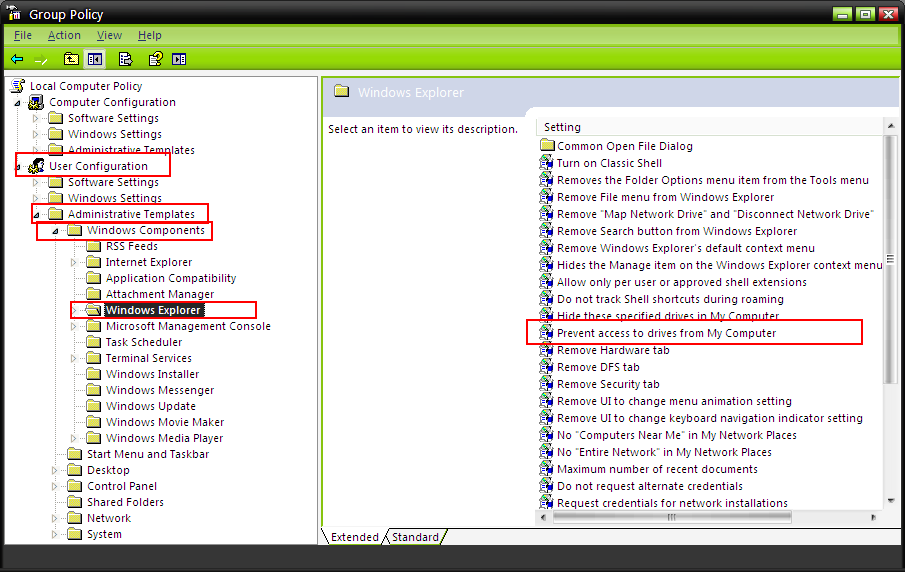Click the Remove DFS tab policy icon

point(546,367)
